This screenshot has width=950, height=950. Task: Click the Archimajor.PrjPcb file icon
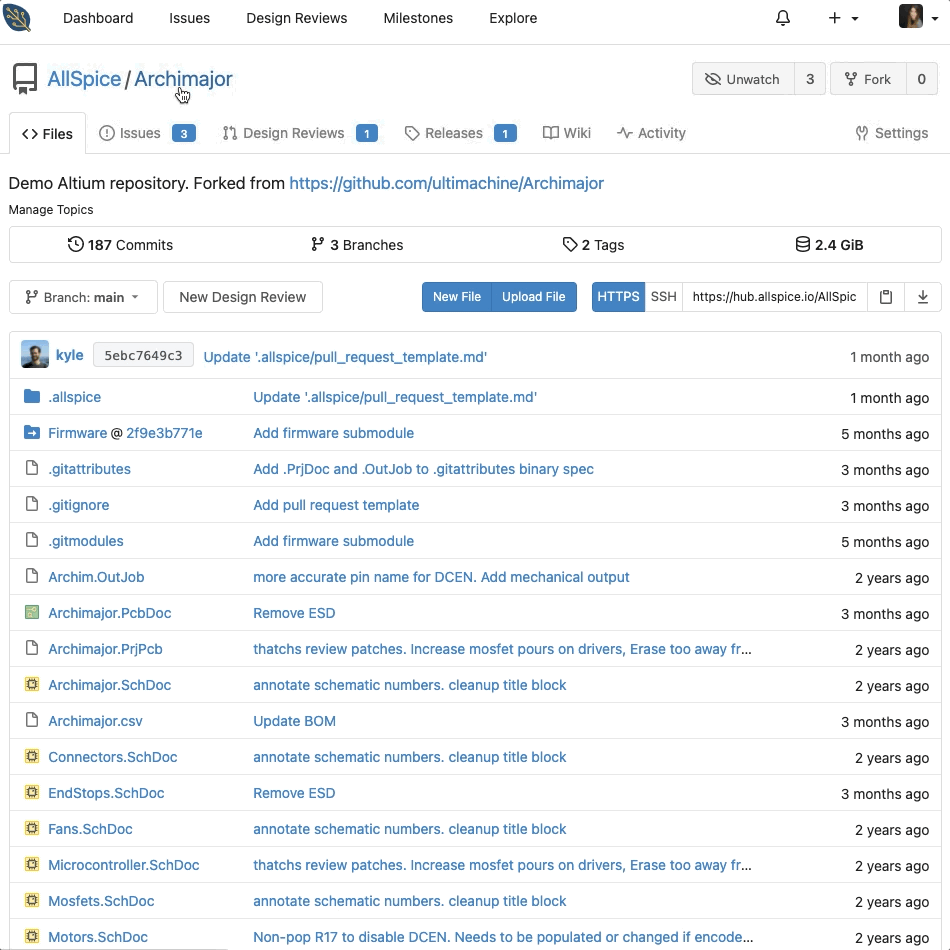(32, 648)
